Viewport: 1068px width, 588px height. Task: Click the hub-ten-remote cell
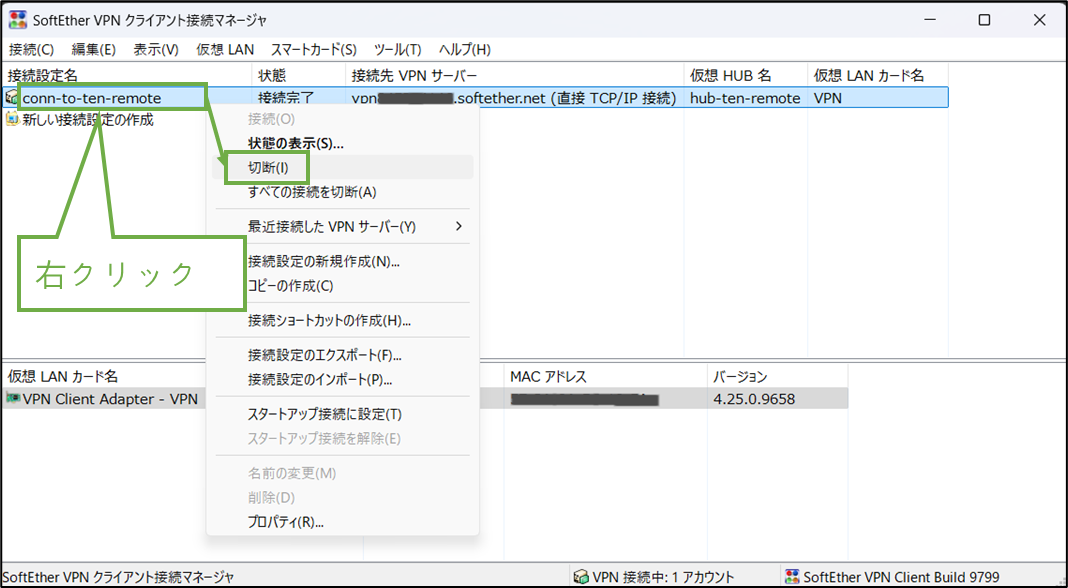point(745,98)
